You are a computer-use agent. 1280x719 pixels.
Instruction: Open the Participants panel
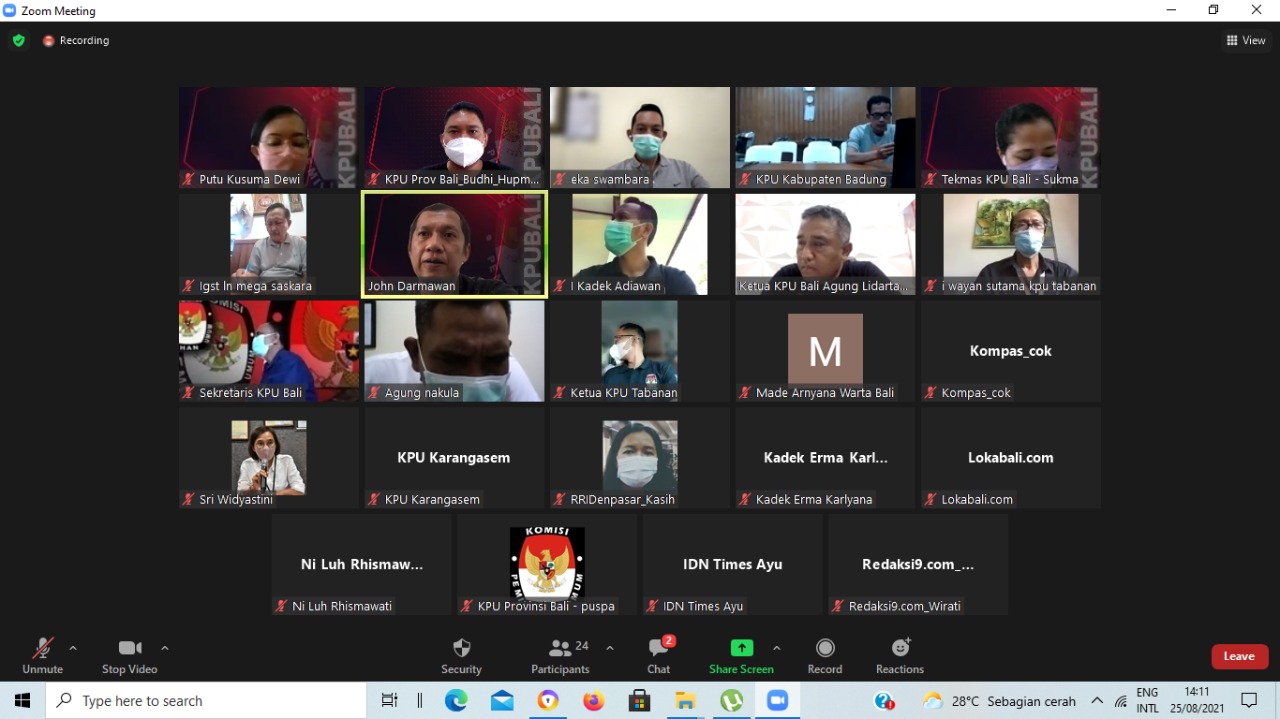pos(560,648)
